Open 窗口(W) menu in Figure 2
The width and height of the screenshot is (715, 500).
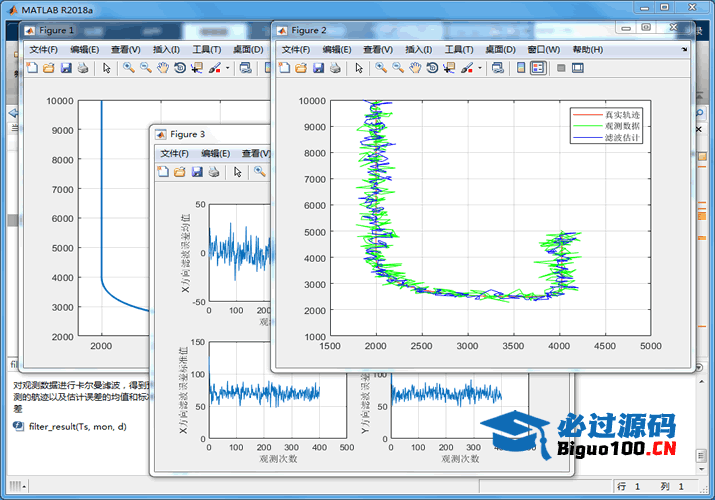coord(544,49)
